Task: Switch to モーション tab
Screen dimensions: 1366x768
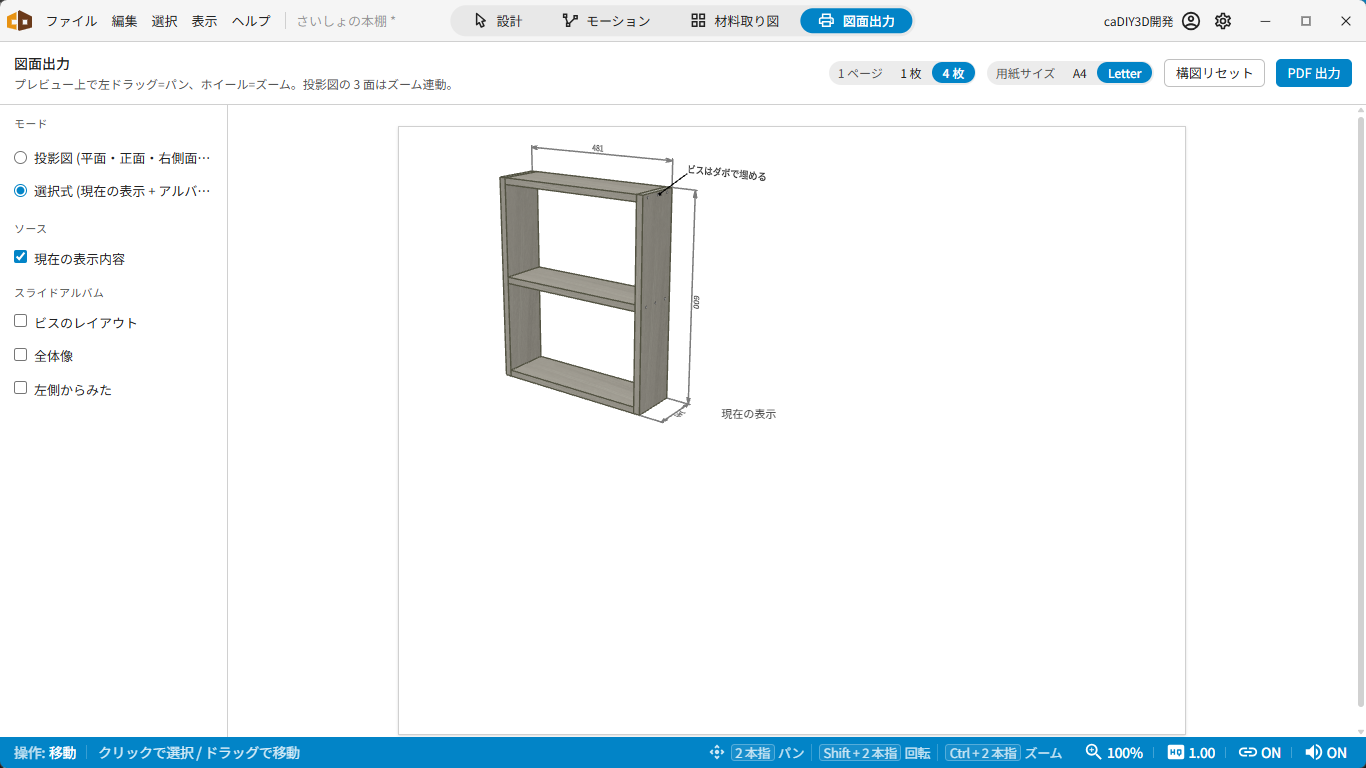Action: click(x=606, y=21)
